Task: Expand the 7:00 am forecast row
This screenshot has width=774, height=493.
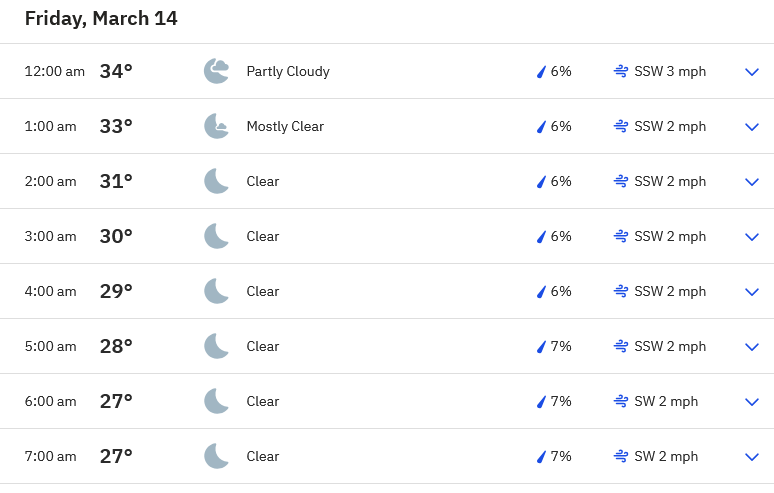Action: point(752,456)
